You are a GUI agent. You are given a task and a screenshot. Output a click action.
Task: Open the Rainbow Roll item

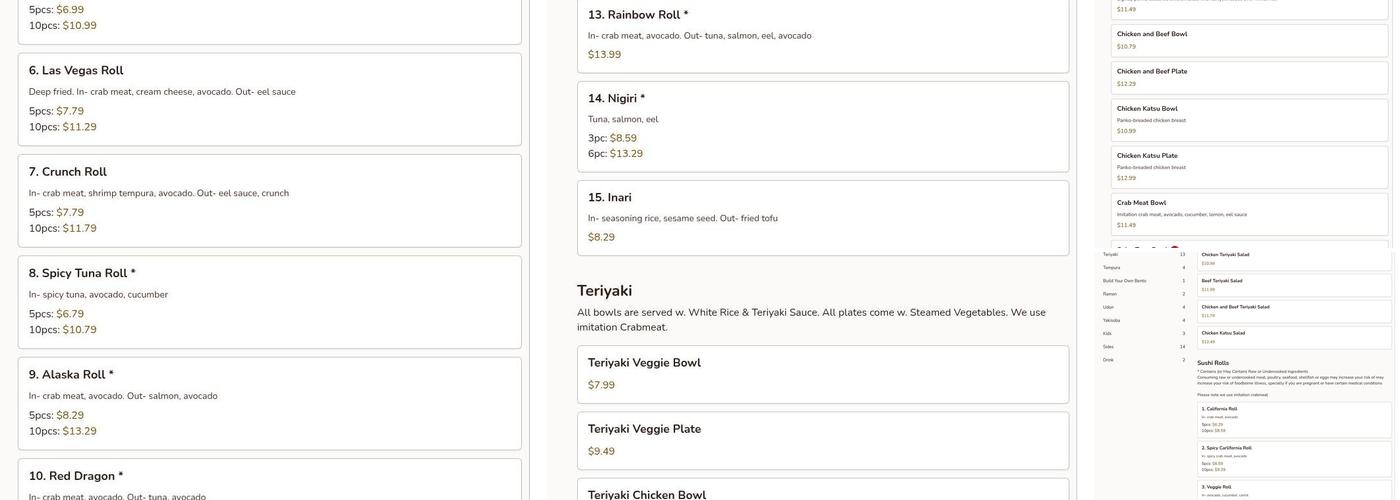pos(822,34)
